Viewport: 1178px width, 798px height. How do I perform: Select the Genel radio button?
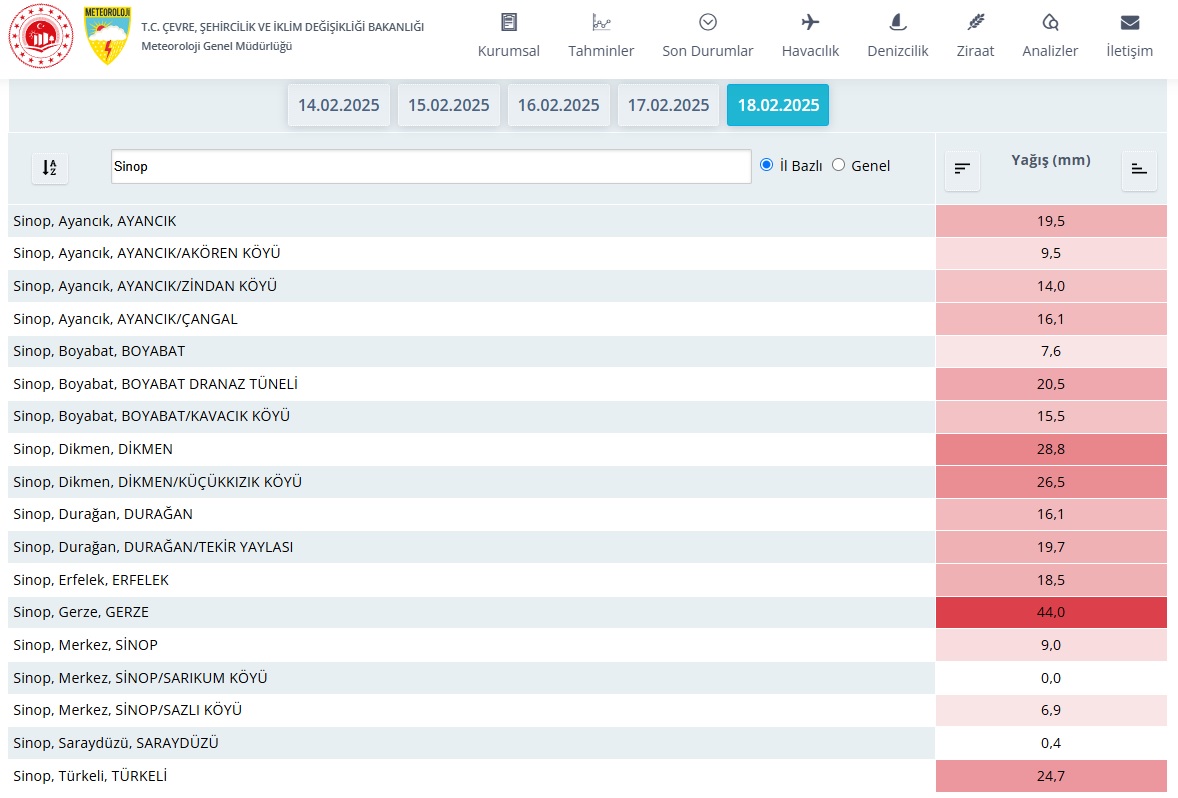pos(839,165)
